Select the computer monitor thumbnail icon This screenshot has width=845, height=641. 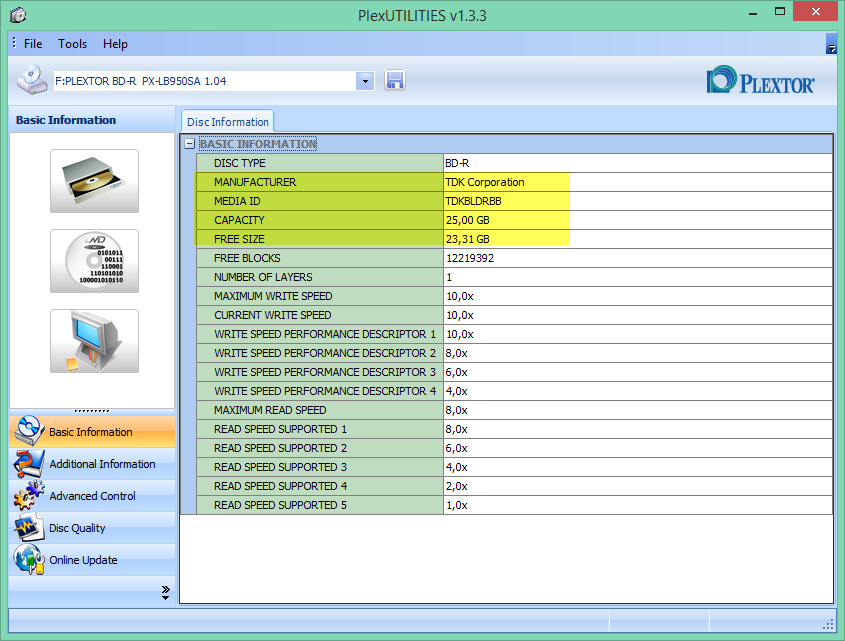(x=94, y=341)
